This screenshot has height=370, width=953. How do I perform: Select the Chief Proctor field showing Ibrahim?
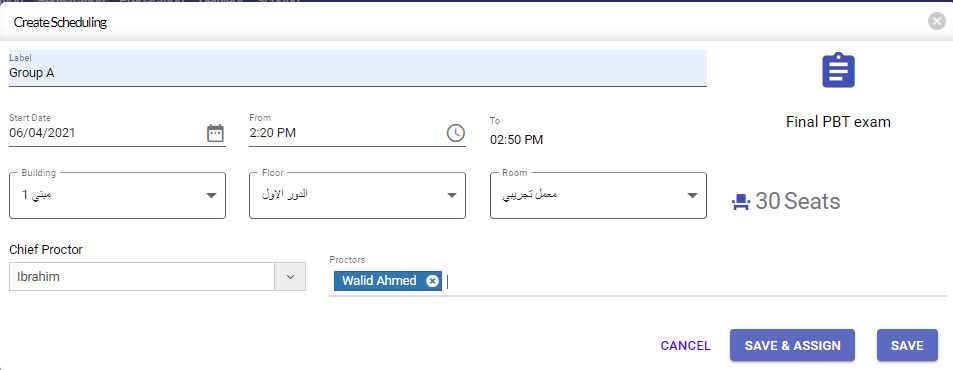coord(142,277)
